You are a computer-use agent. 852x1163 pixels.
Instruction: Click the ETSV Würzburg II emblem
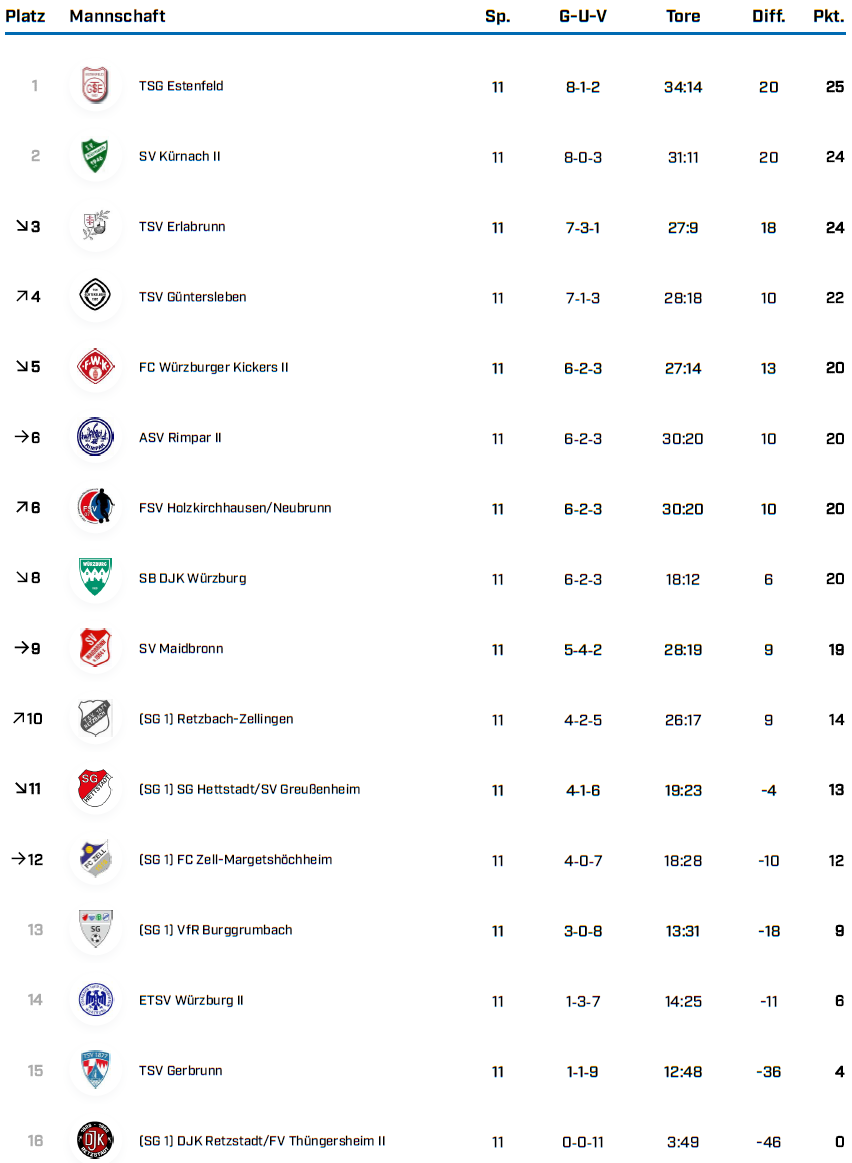pyautogui.click(x=96, y=1000)
